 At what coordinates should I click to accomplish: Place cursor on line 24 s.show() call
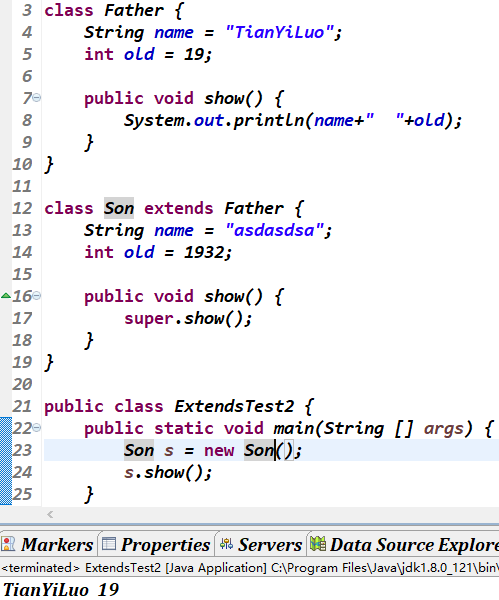[x=168, y=473]
